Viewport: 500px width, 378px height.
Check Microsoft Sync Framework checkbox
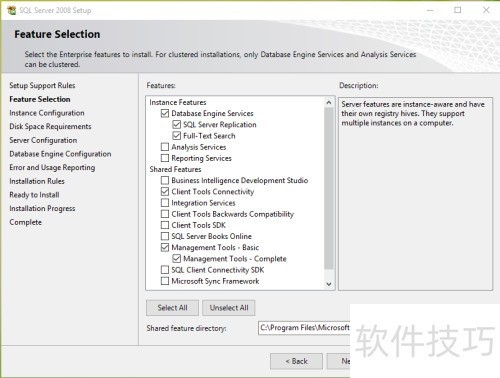pyautogui.click(x=165, y=281)
